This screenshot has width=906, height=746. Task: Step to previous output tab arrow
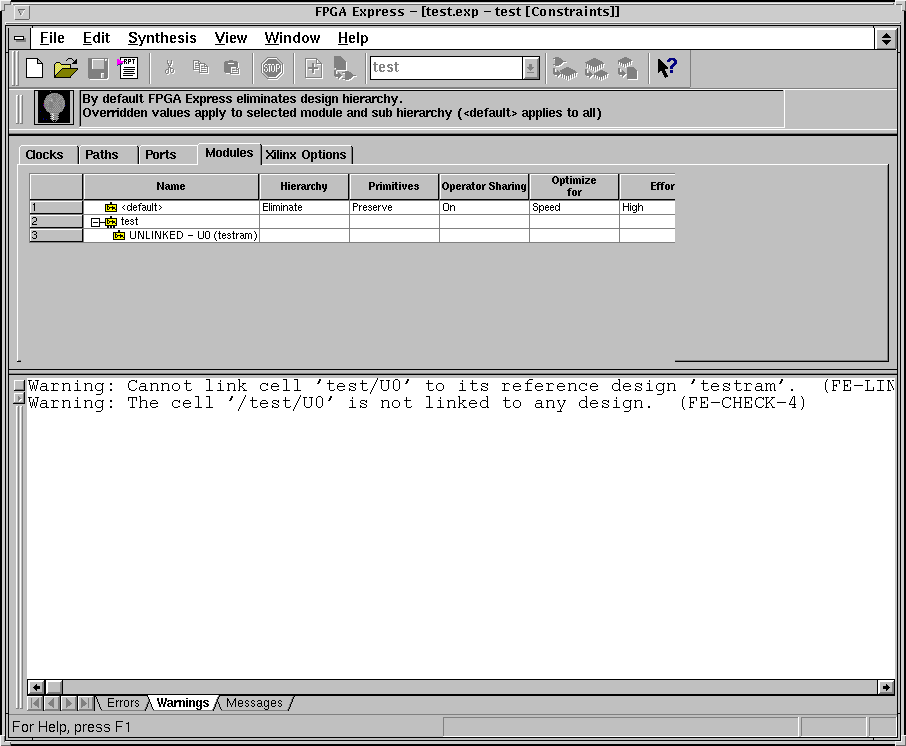51,703
